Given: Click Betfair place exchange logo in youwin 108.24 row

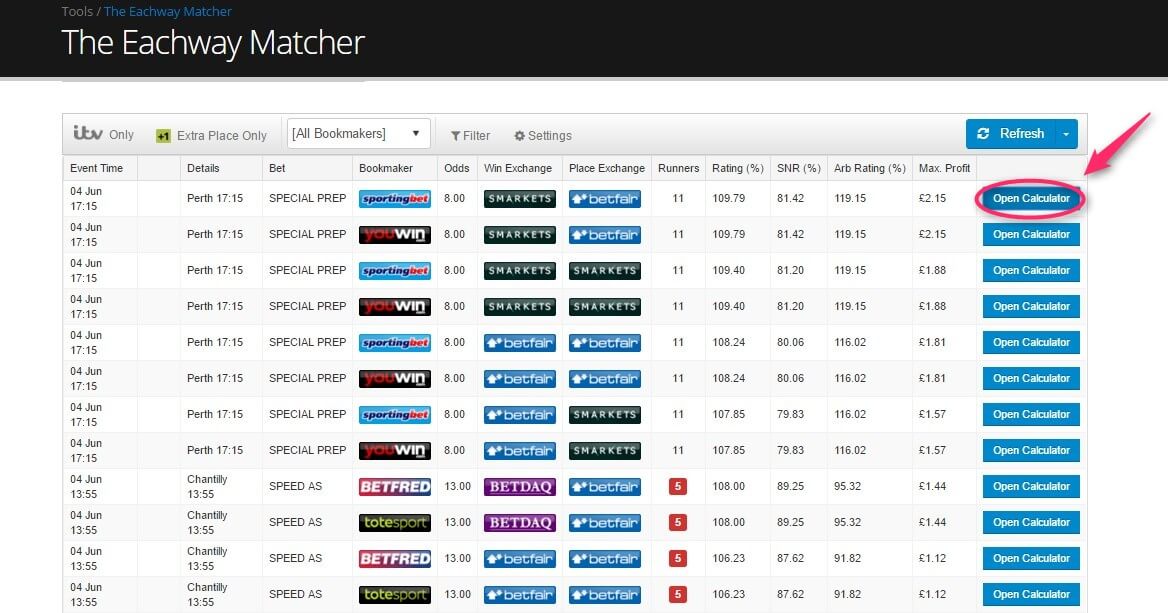Looking at the screenshot, I should pos(605,378).
